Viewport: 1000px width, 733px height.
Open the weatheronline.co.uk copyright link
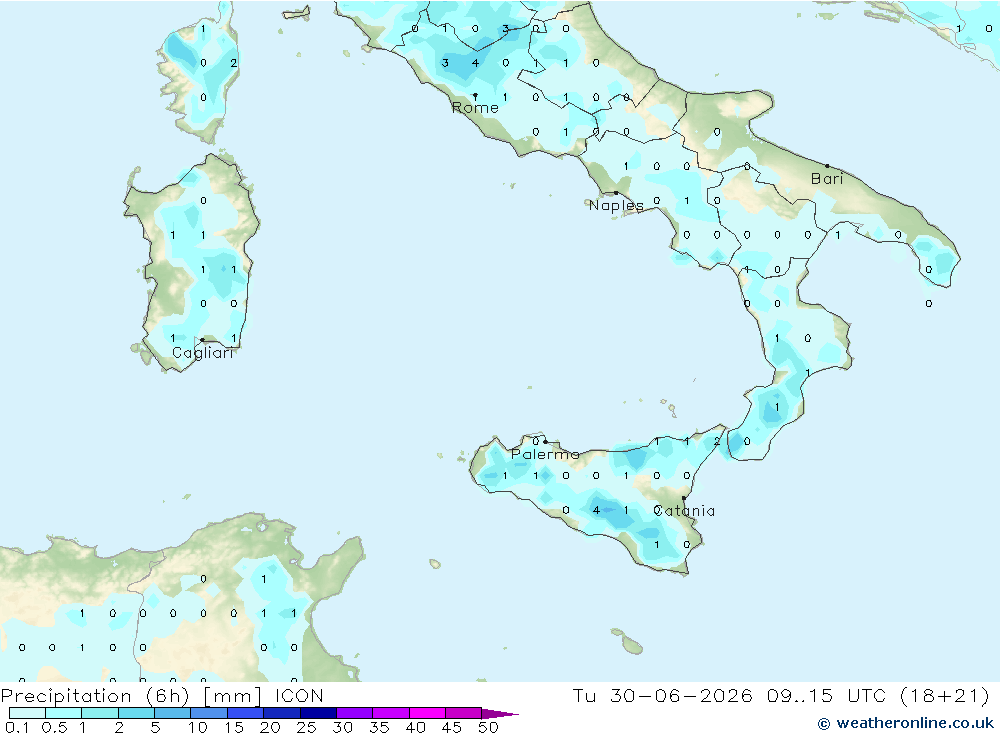click(906, 723)
